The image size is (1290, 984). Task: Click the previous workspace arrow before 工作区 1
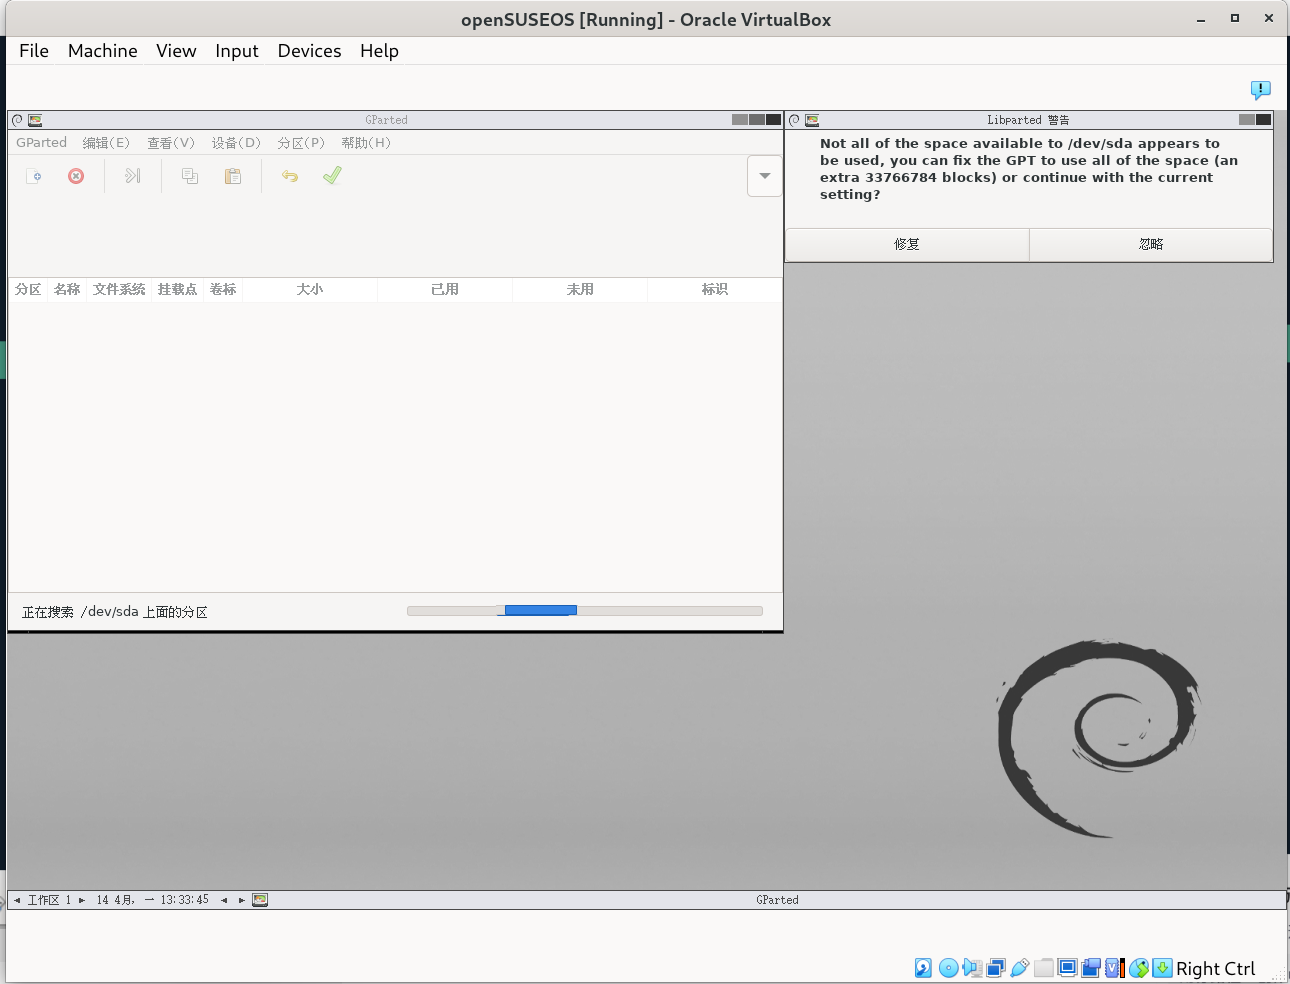coord(17,900)
